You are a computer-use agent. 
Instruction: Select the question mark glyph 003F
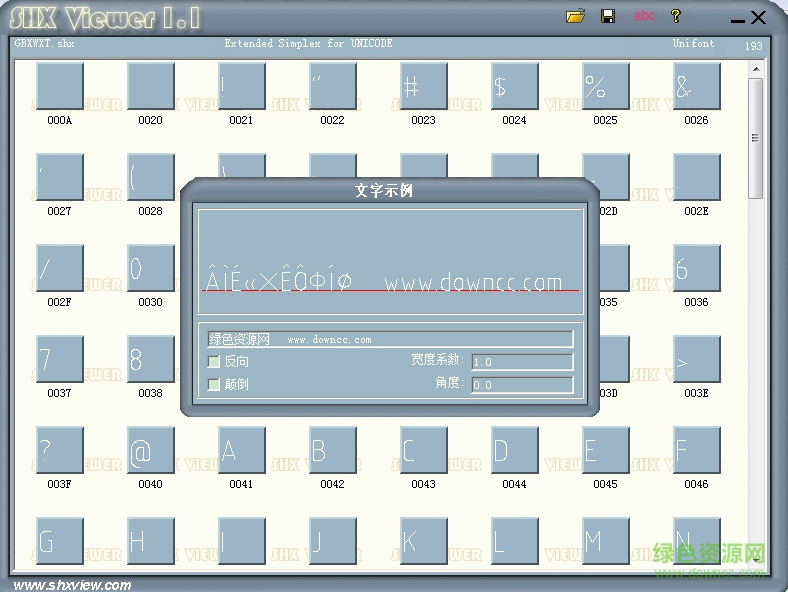59,450
